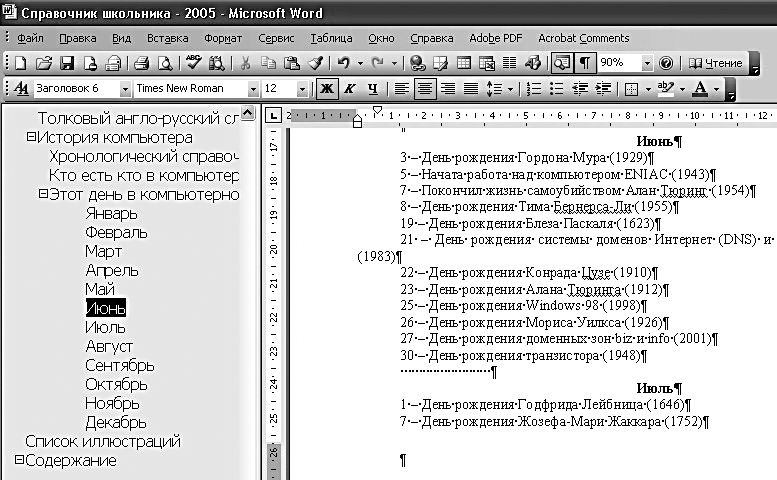Viewport: 777px width, 480px height.
Task: Toggle bold formatting (Ж)
Action: click(326, 89)
